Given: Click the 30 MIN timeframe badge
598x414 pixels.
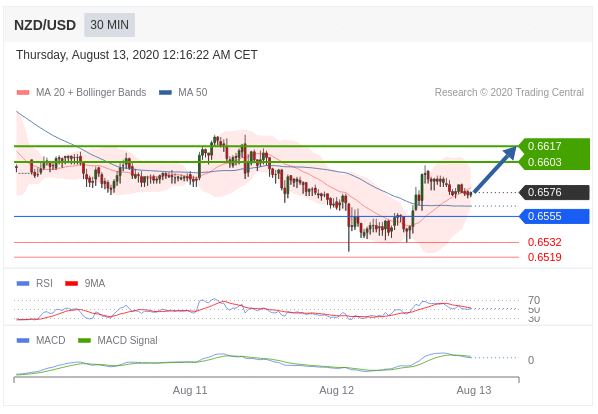Looking at the screenshot, I should tap(109, 25).
